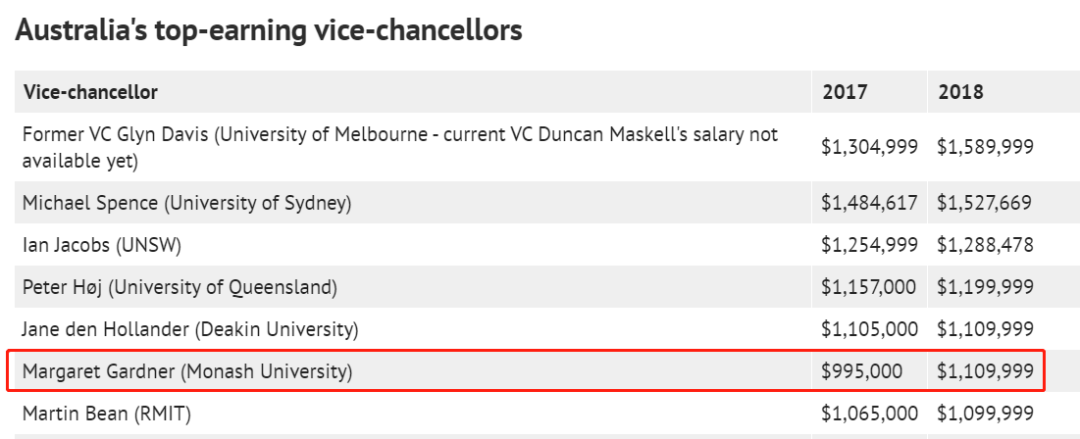Click the Ian Jacobs (UNSW) name cell
The image size is (1080, 439).
[102, 245]
